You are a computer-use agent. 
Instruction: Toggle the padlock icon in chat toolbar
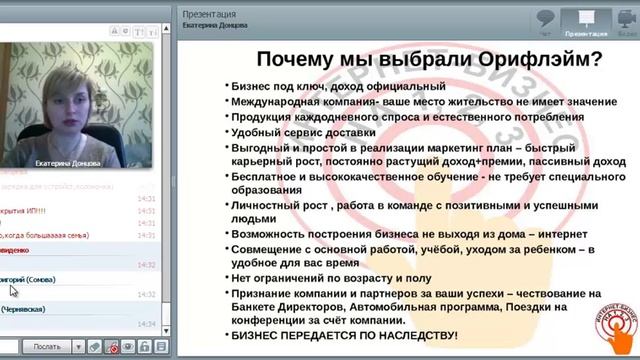[144, 347]
